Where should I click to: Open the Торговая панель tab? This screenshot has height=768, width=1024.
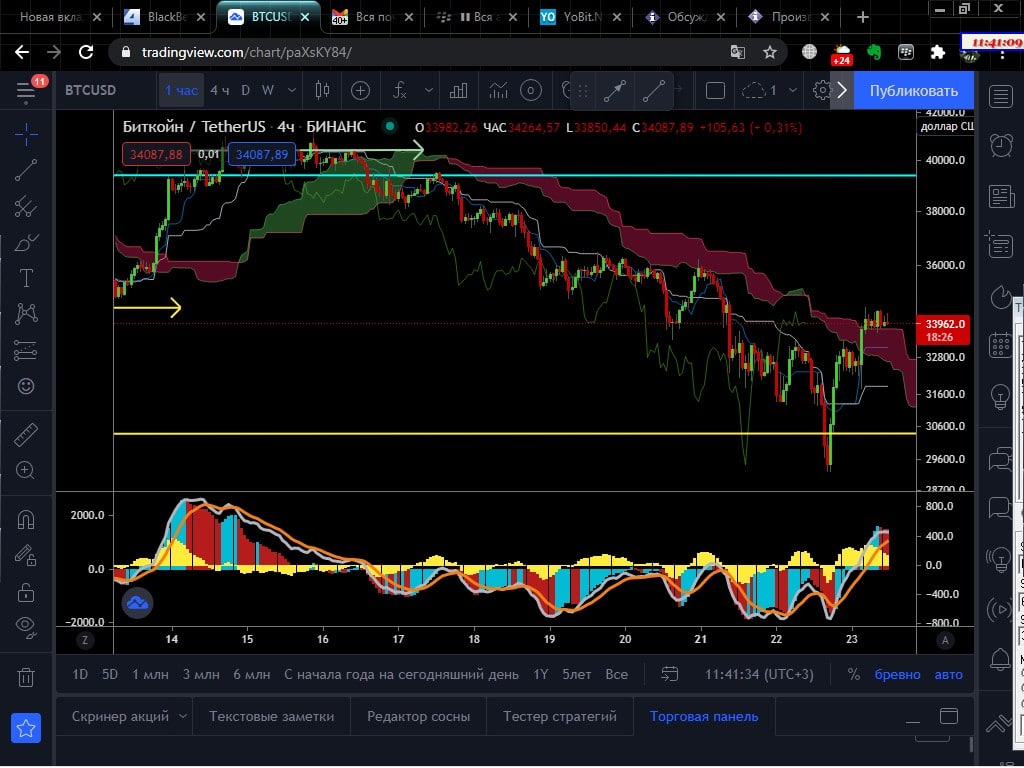(704, 717)
